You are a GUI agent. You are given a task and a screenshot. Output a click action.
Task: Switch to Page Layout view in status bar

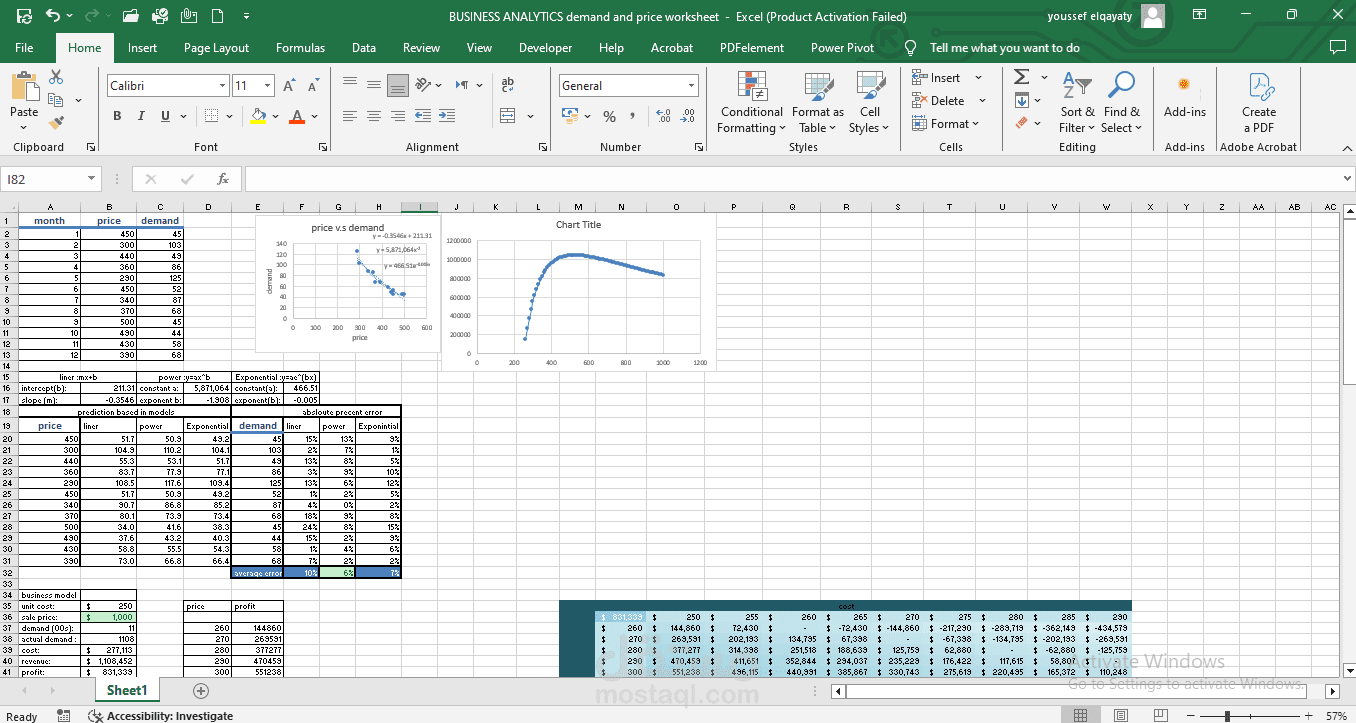click(x=1120, y=716)
